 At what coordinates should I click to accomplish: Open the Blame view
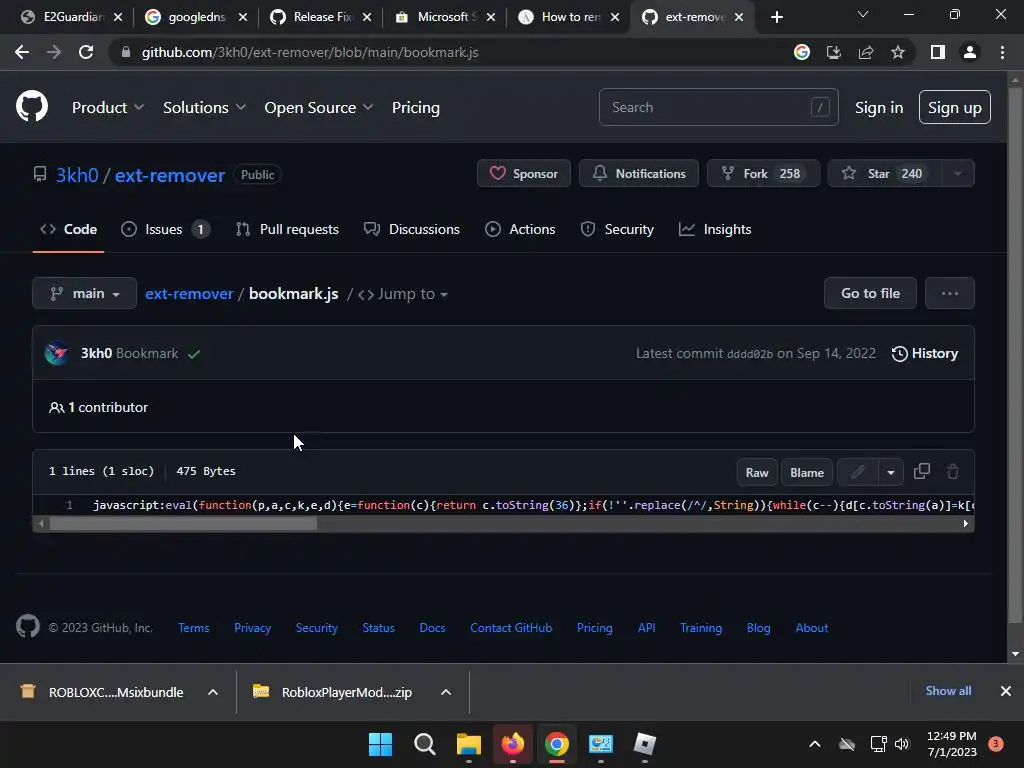807,472
